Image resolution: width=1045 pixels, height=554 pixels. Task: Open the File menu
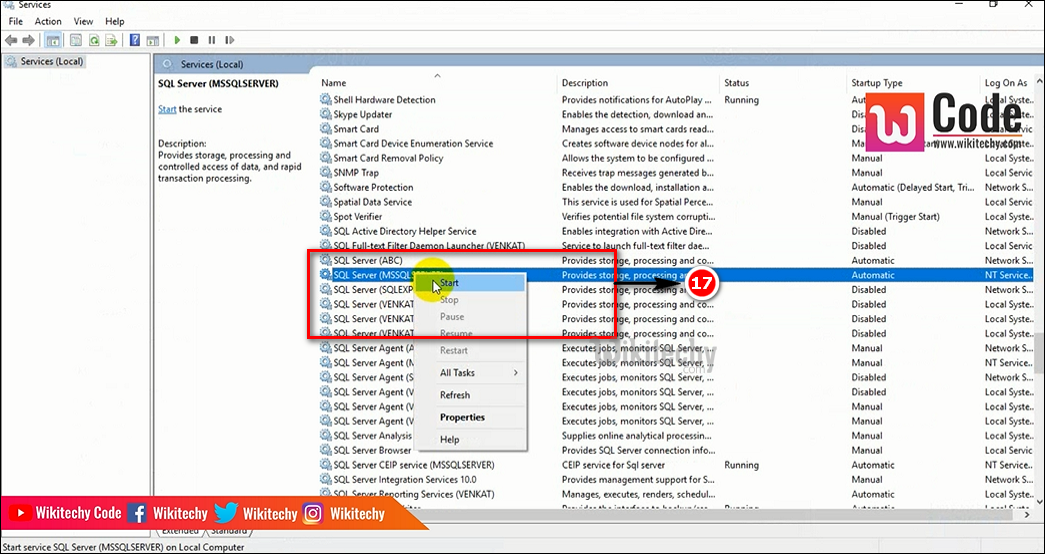[15, 21]
